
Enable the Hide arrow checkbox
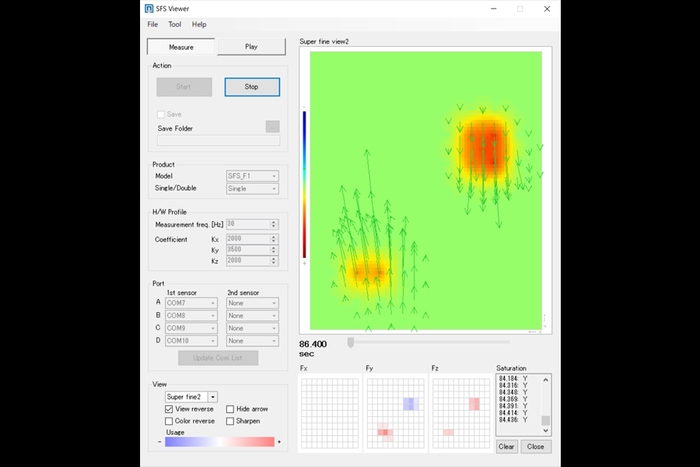(231, 409)
